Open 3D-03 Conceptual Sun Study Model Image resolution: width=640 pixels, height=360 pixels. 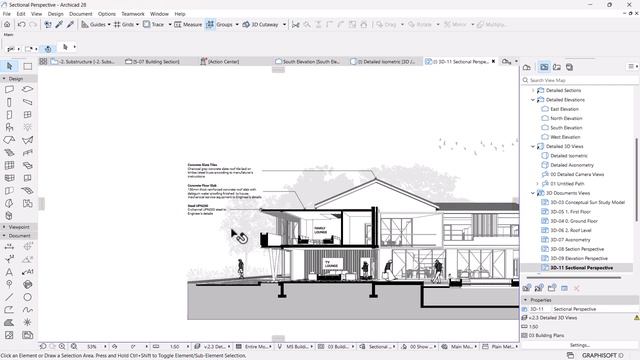(587, 202)
